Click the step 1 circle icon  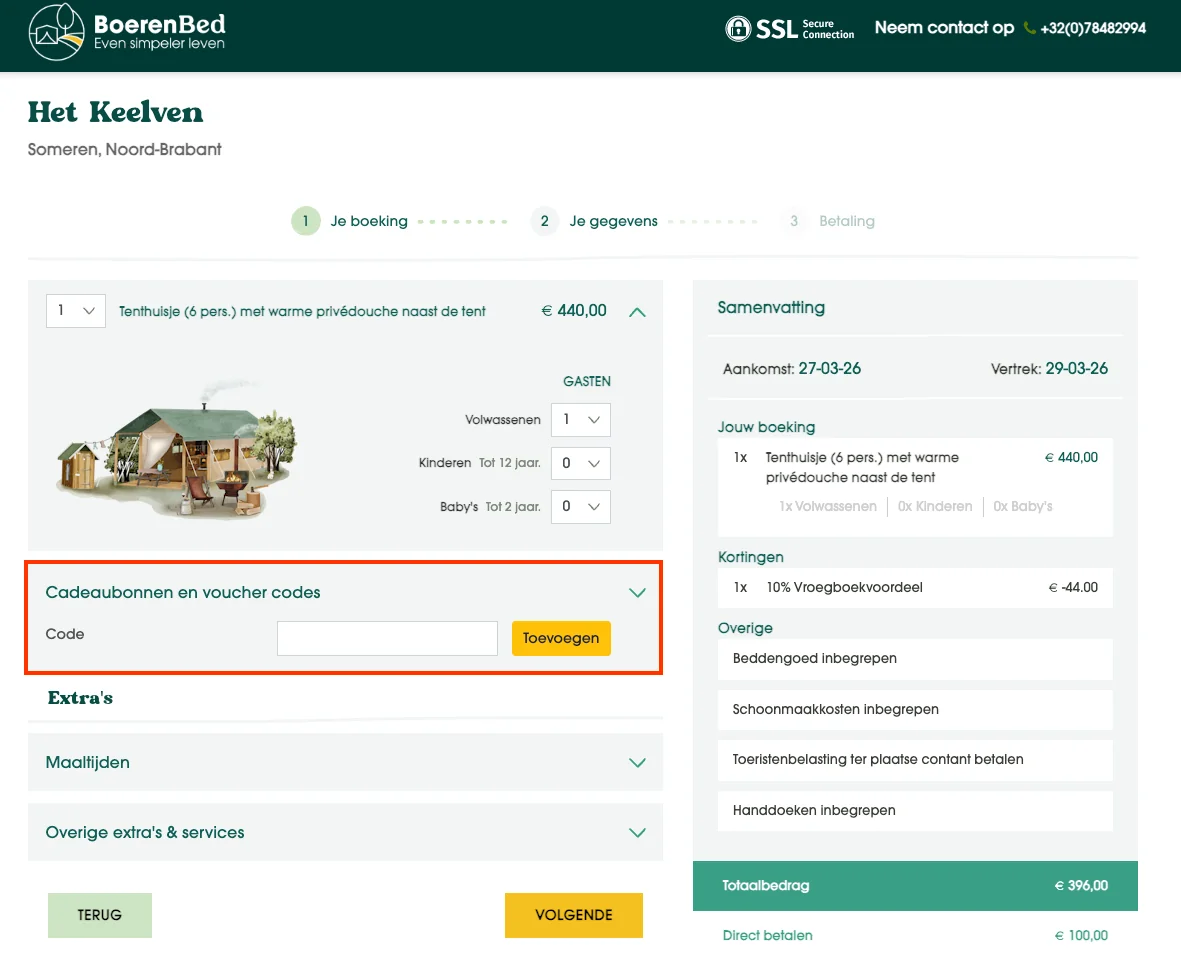[305, 221]
